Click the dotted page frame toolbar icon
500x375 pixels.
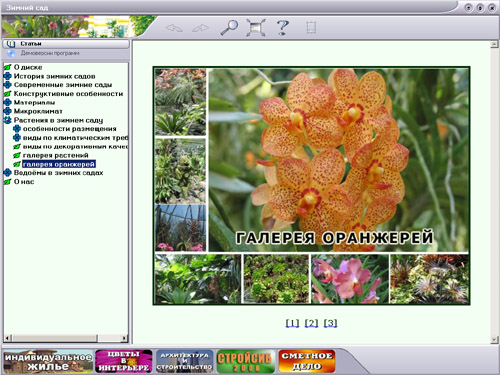[311, 28]
